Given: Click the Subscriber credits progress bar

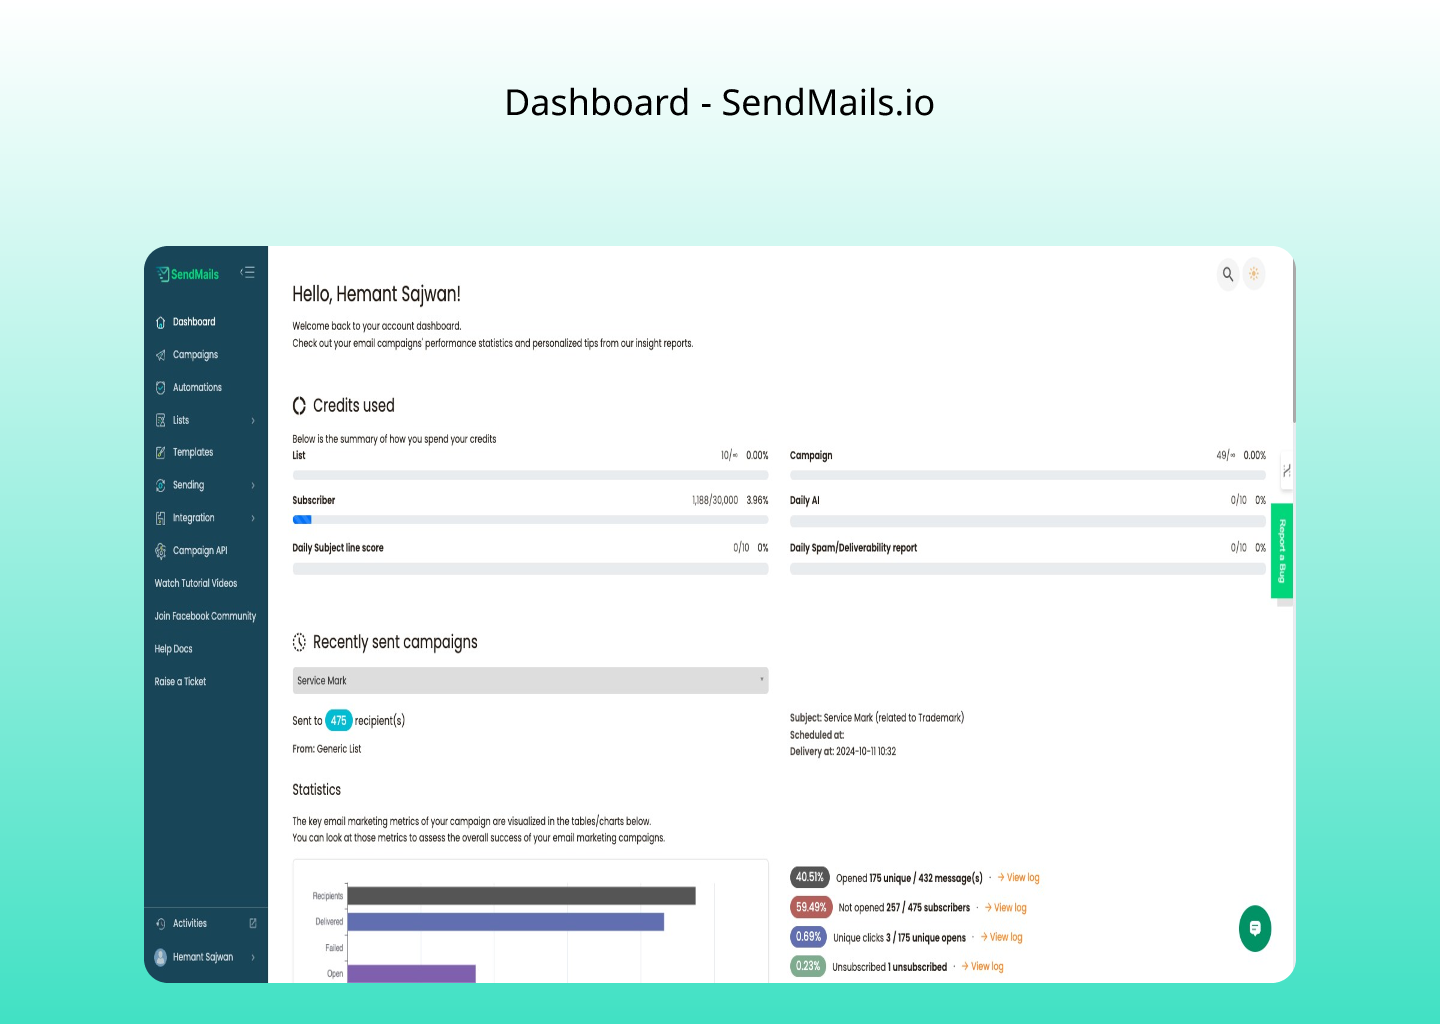Looking at the screenshot, I should (x=530, y=520).
